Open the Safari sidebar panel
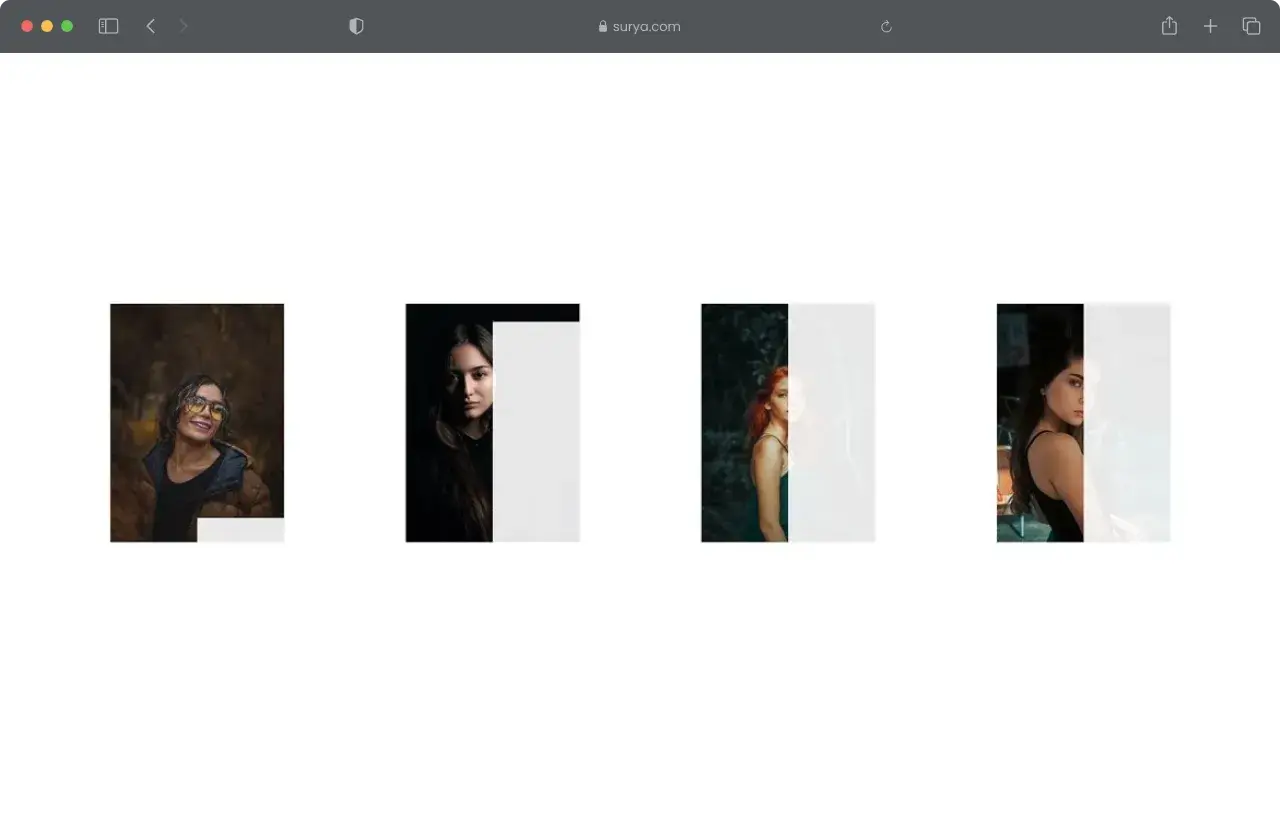The width and height of the screenshot is (1280, 832). tap(108, 26)
